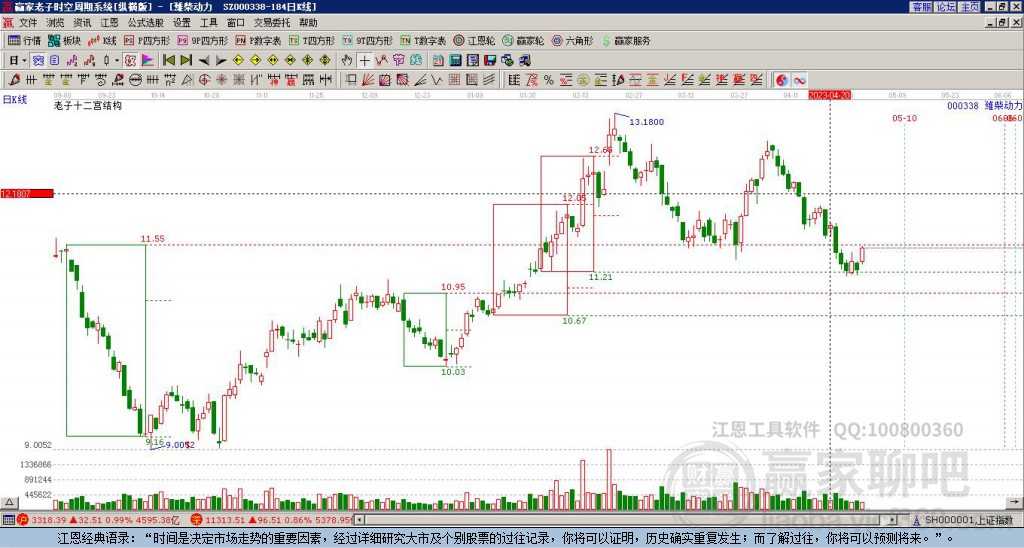Click the black left arrow icon
Screen dimensions: 1024x548
(204, 61)
